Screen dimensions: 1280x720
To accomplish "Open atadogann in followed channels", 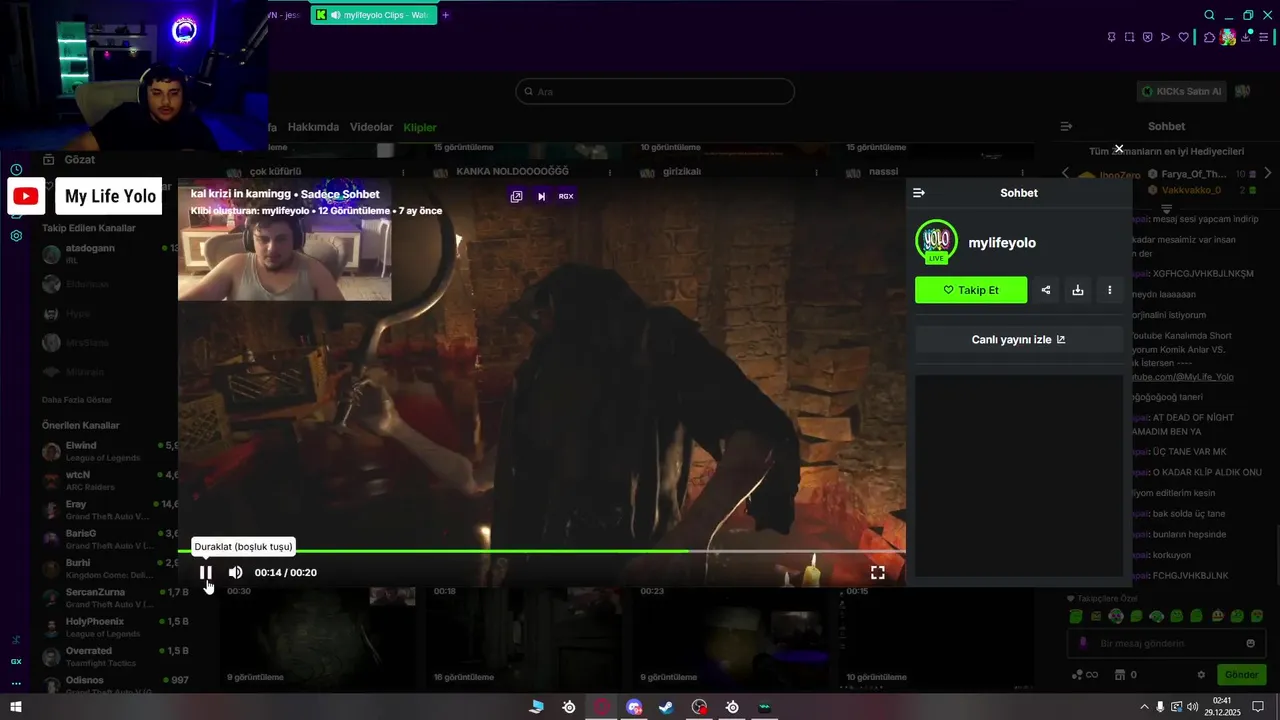I will (x=108, y=253).
